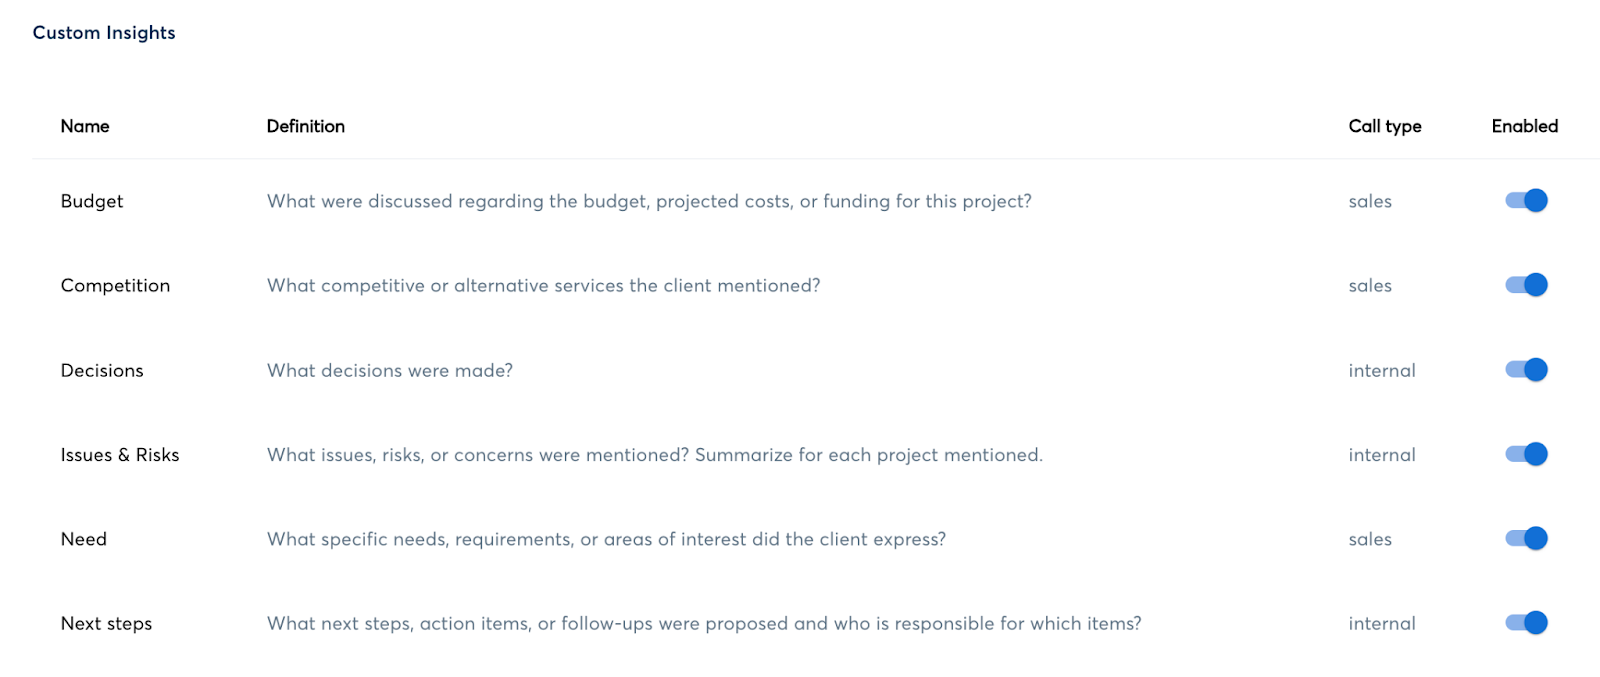Toggle the Decisions insight off
Viewport: 1600px width, 677px height.
[1526, 370]
